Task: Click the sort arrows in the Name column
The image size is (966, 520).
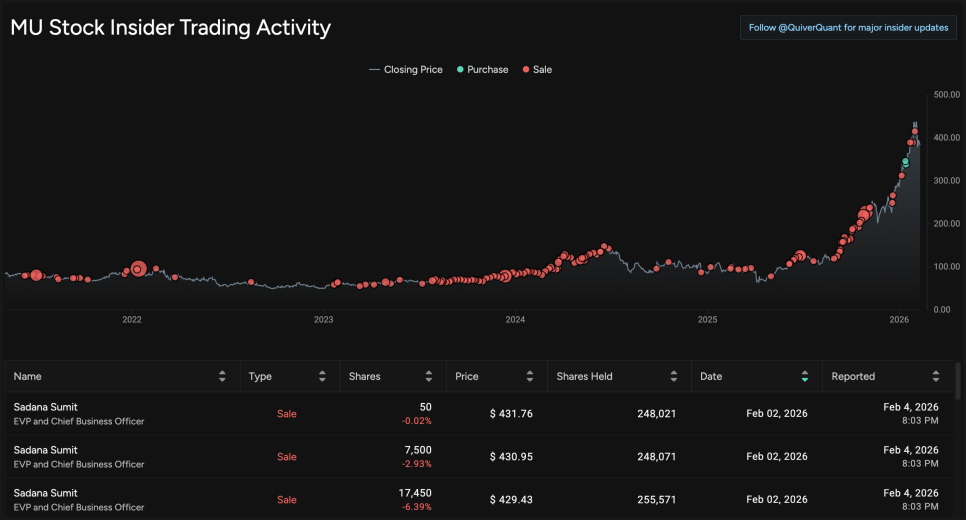Action: [222, 377]
